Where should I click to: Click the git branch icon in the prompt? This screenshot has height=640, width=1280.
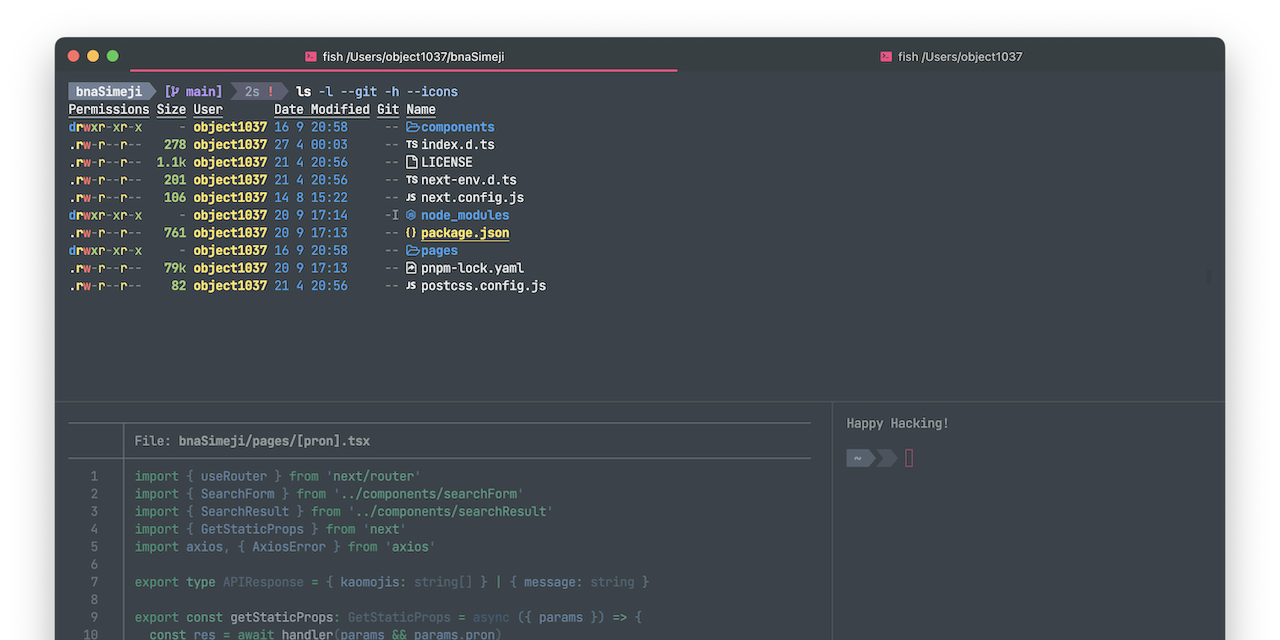pyautogui.click(x=174, y=91)
